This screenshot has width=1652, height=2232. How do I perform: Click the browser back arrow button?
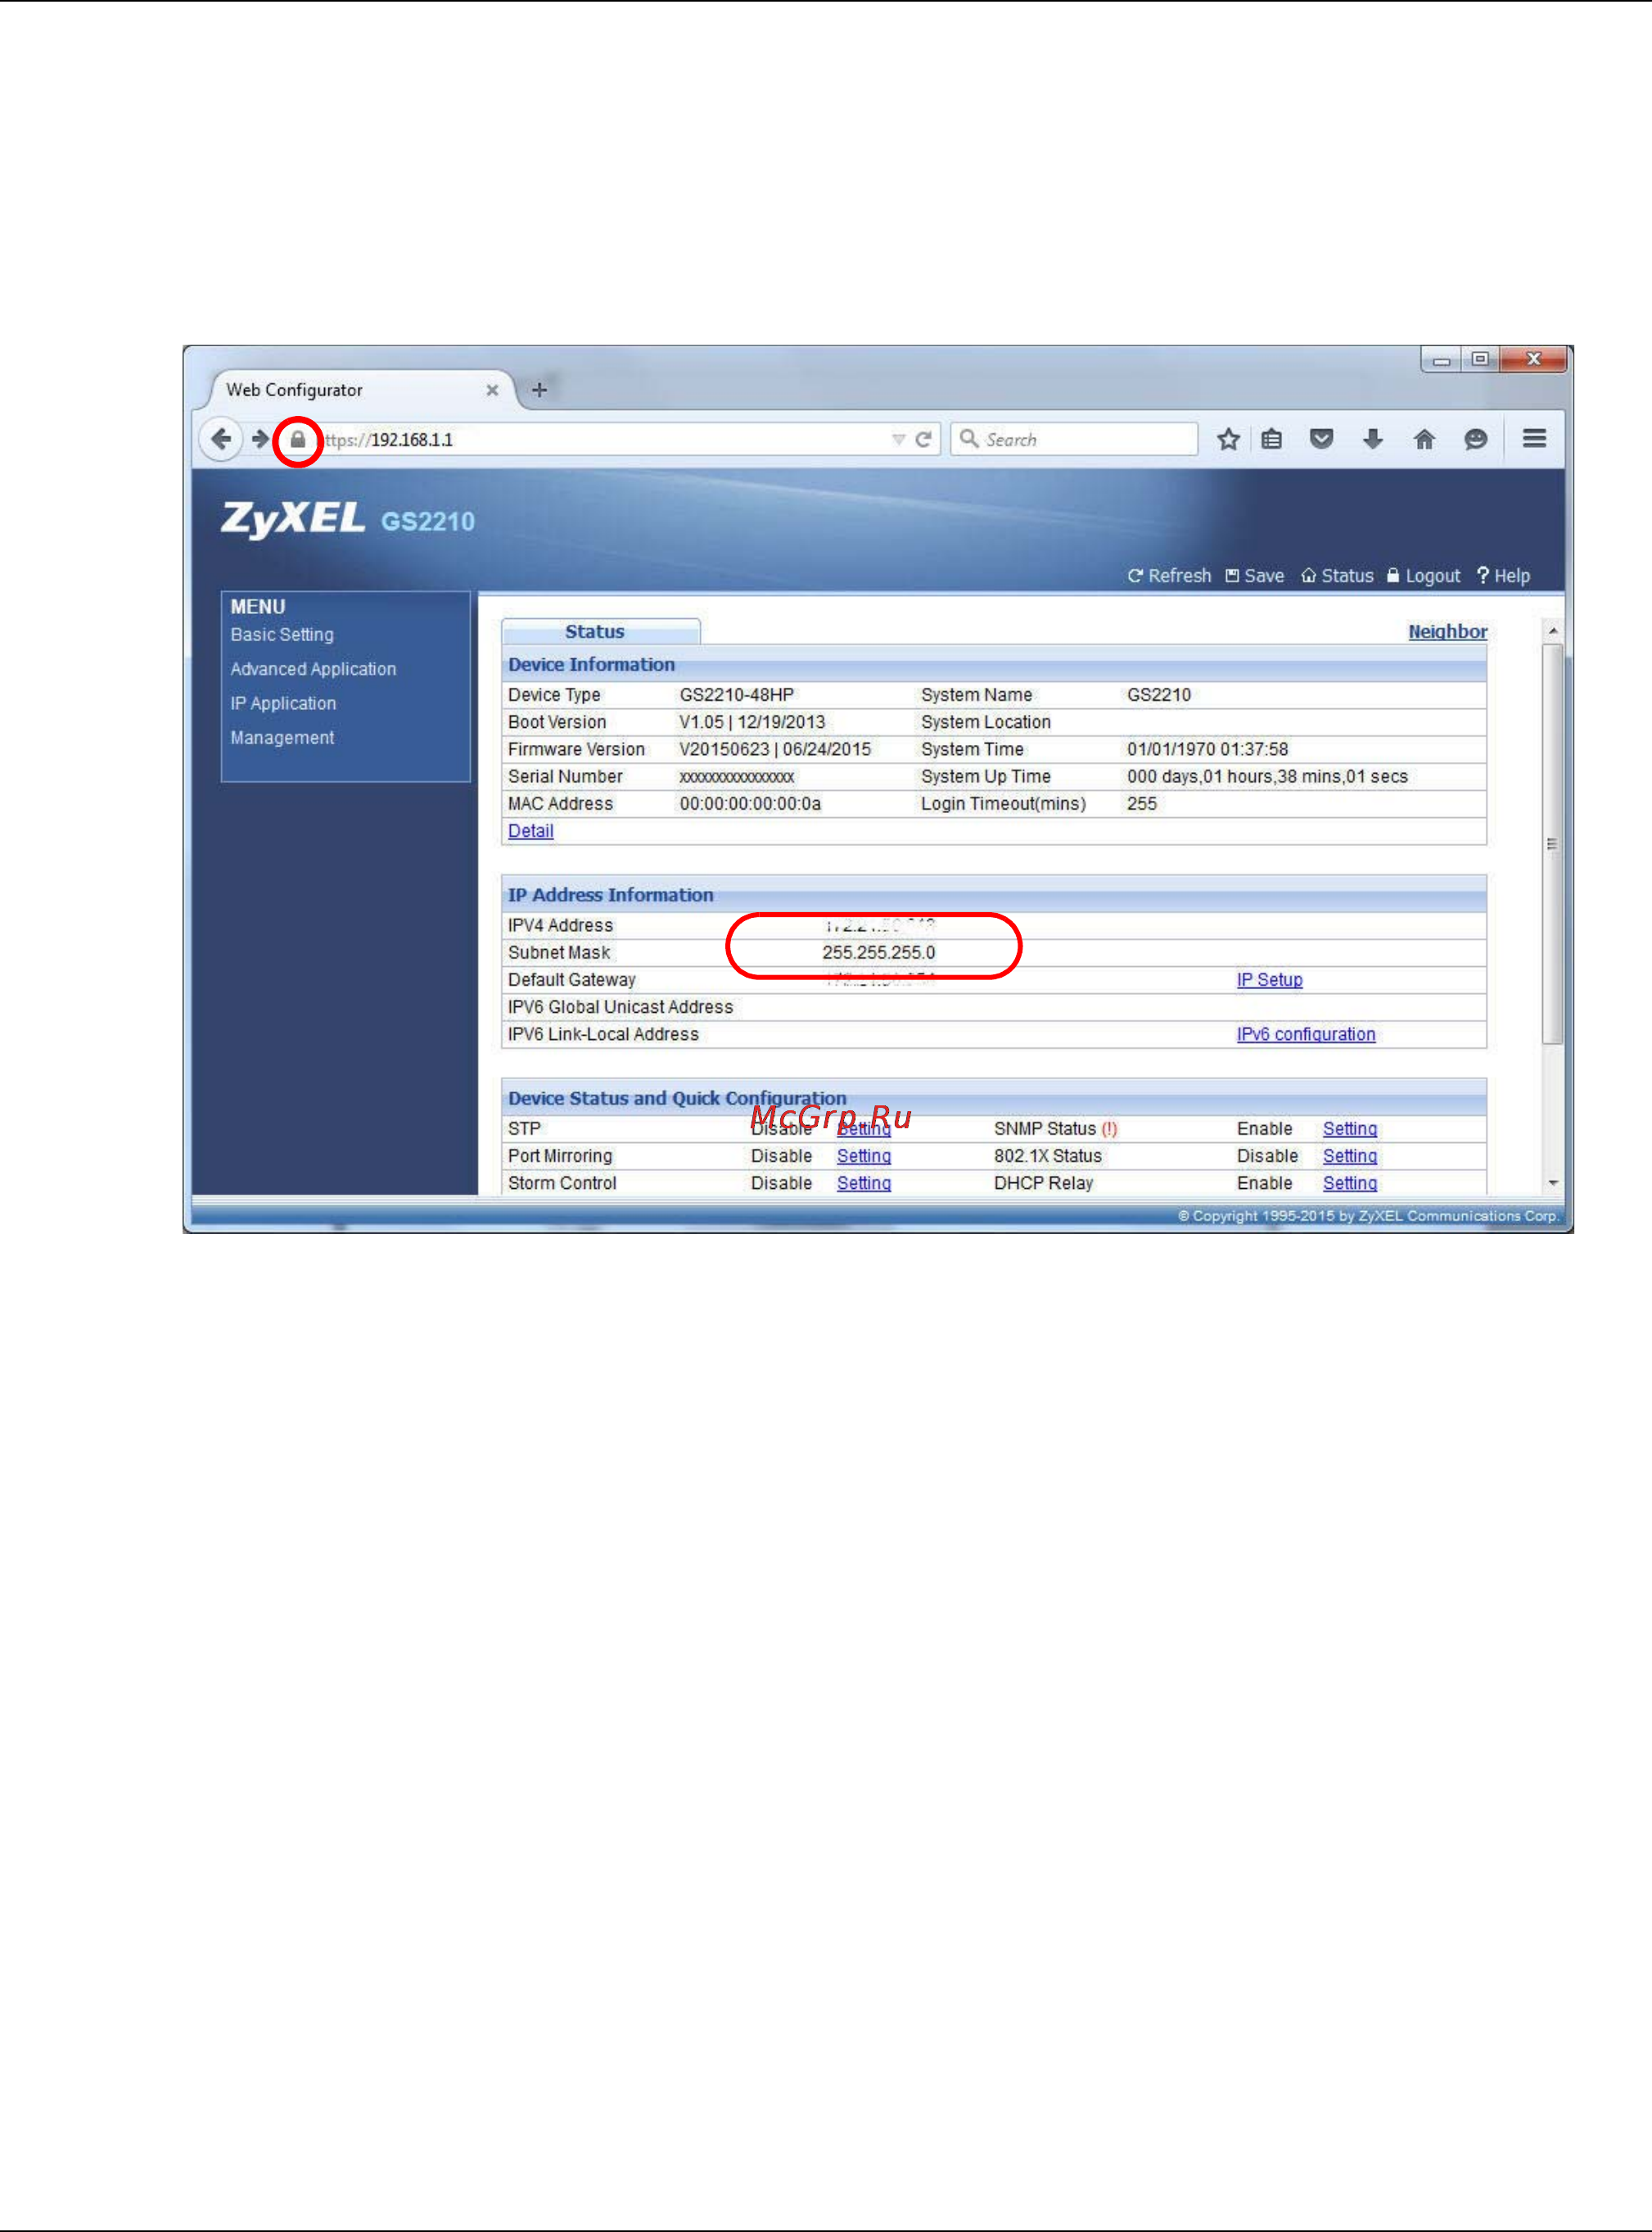(222, 439)
